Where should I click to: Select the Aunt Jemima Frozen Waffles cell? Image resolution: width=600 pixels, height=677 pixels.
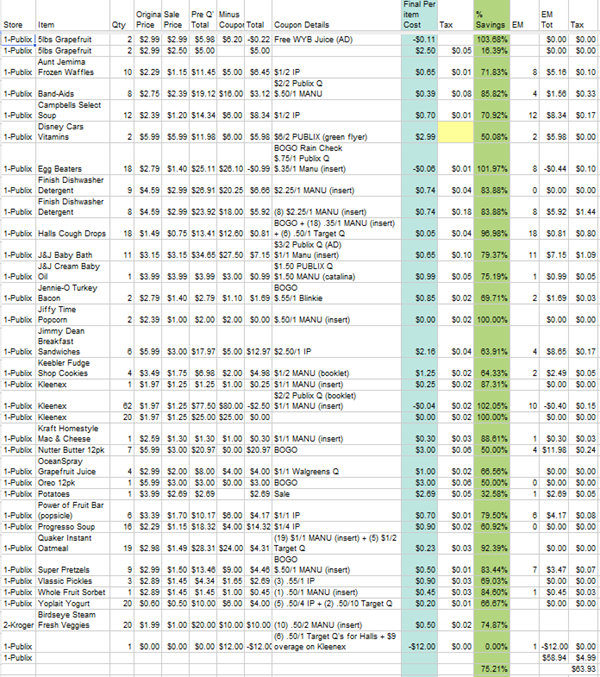(x=73, y=67)
